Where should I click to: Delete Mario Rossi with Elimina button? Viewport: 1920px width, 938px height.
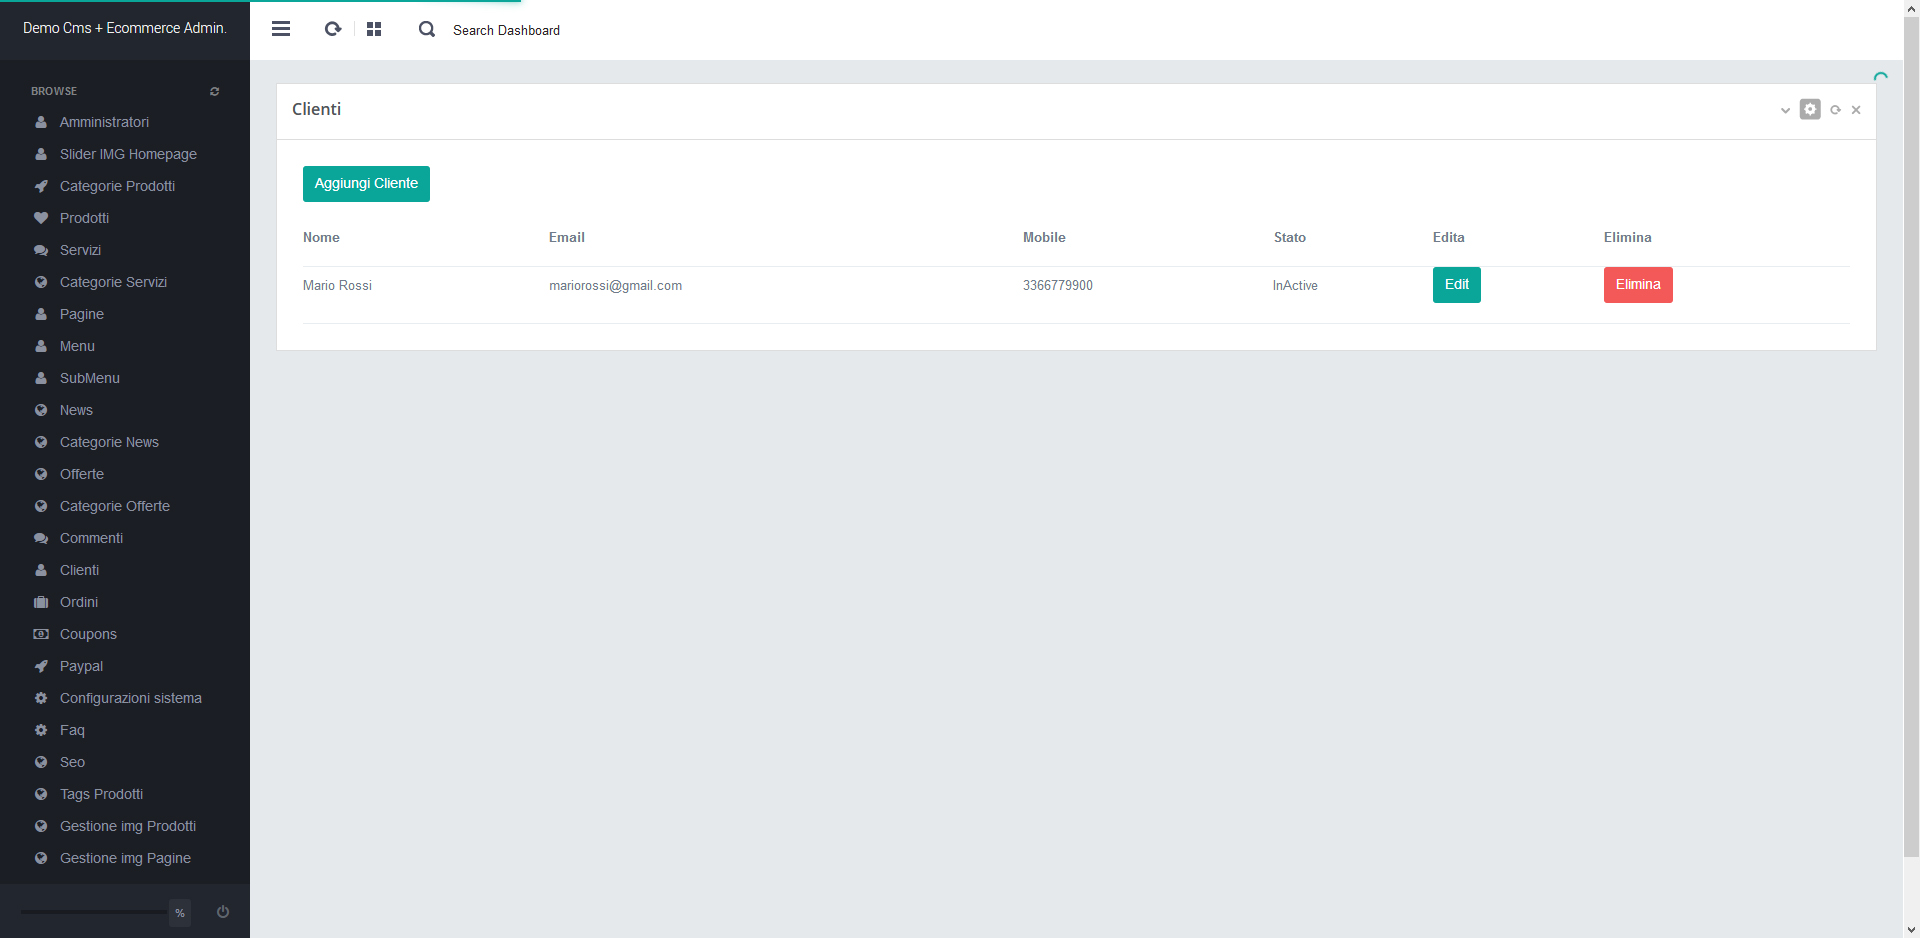click(x=1637, y=285)
